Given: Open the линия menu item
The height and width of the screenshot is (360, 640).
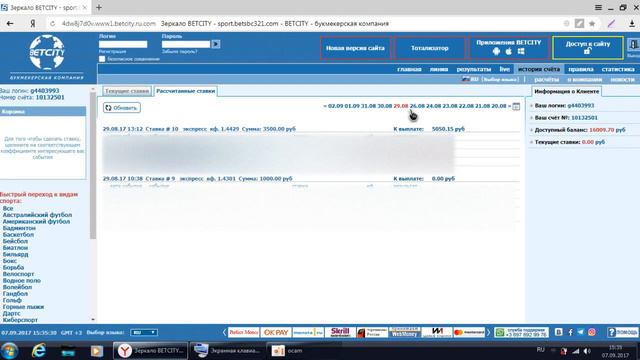Looking at the screenshot, I should (439, 69).
